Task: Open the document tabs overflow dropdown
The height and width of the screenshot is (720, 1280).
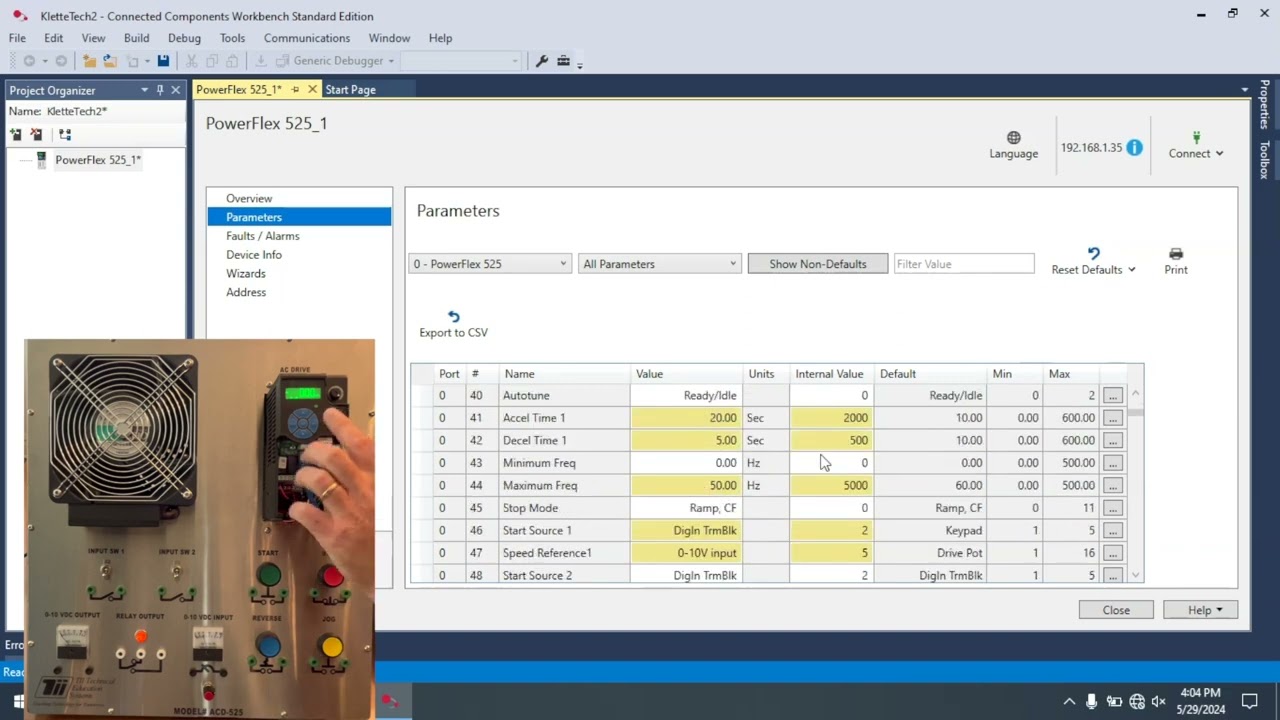Action: pyautogui.click(x=1245, y=90)
